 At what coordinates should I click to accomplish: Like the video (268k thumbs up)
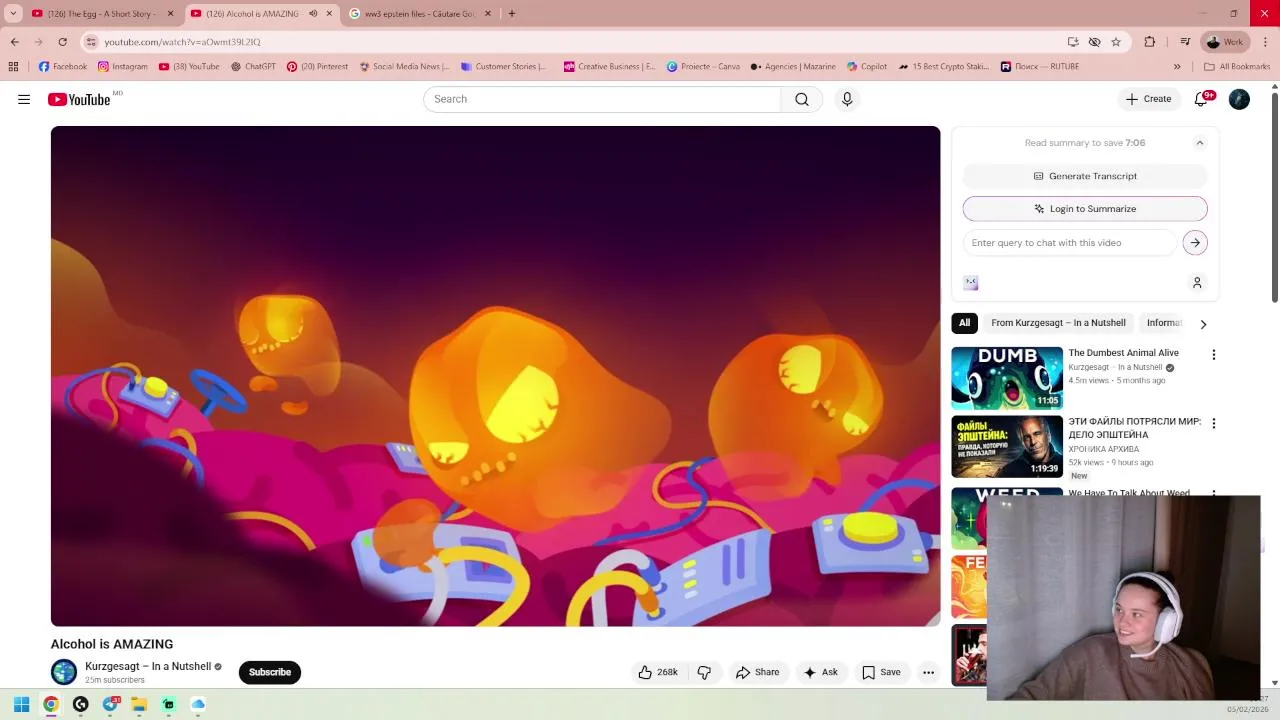coord(658,672)
